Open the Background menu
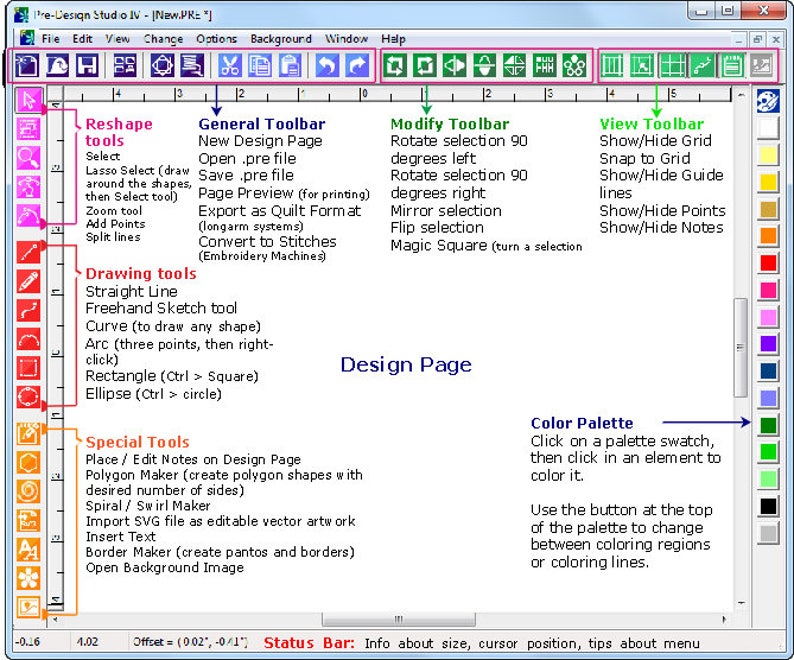The height and width of the screenshot is (660, 794). (281, 39)
